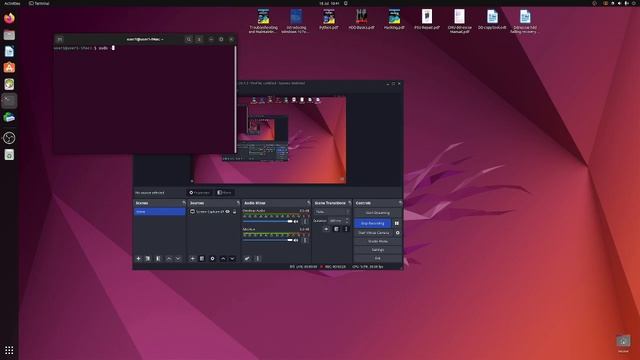The width and height of the screenshot is (640, 360).
Task: Add a new source in Sources panel
Action: pos(192,259)
